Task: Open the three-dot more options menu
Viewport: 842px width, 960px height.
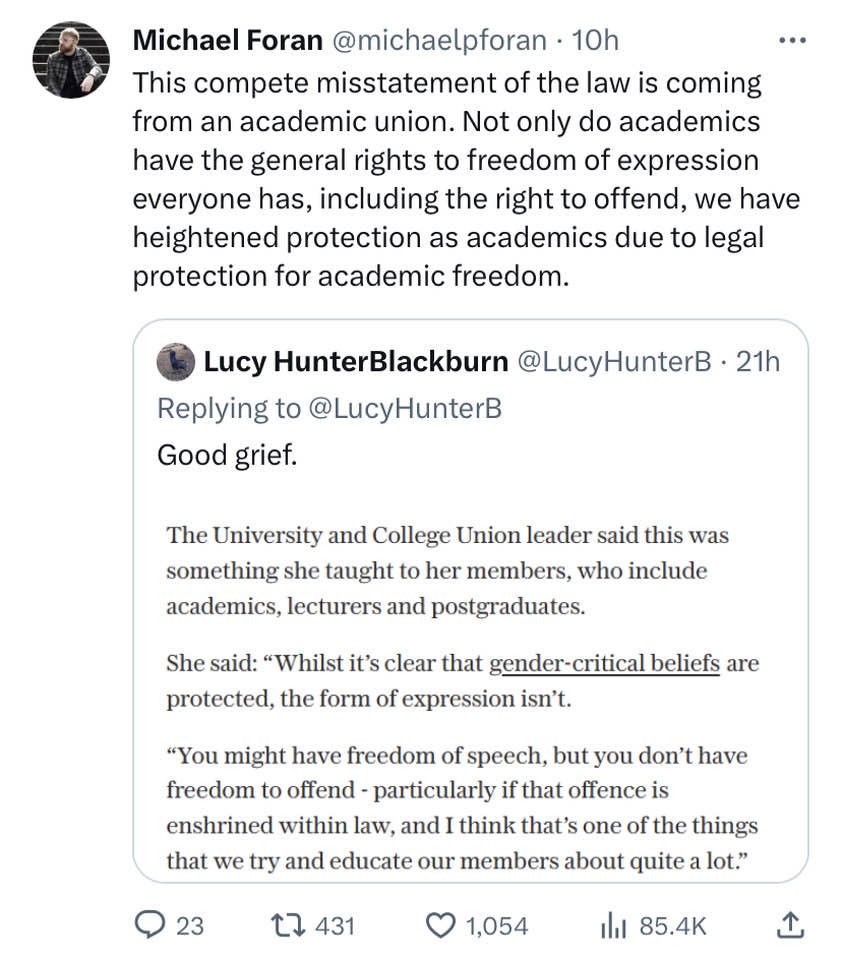Action: 792,41
